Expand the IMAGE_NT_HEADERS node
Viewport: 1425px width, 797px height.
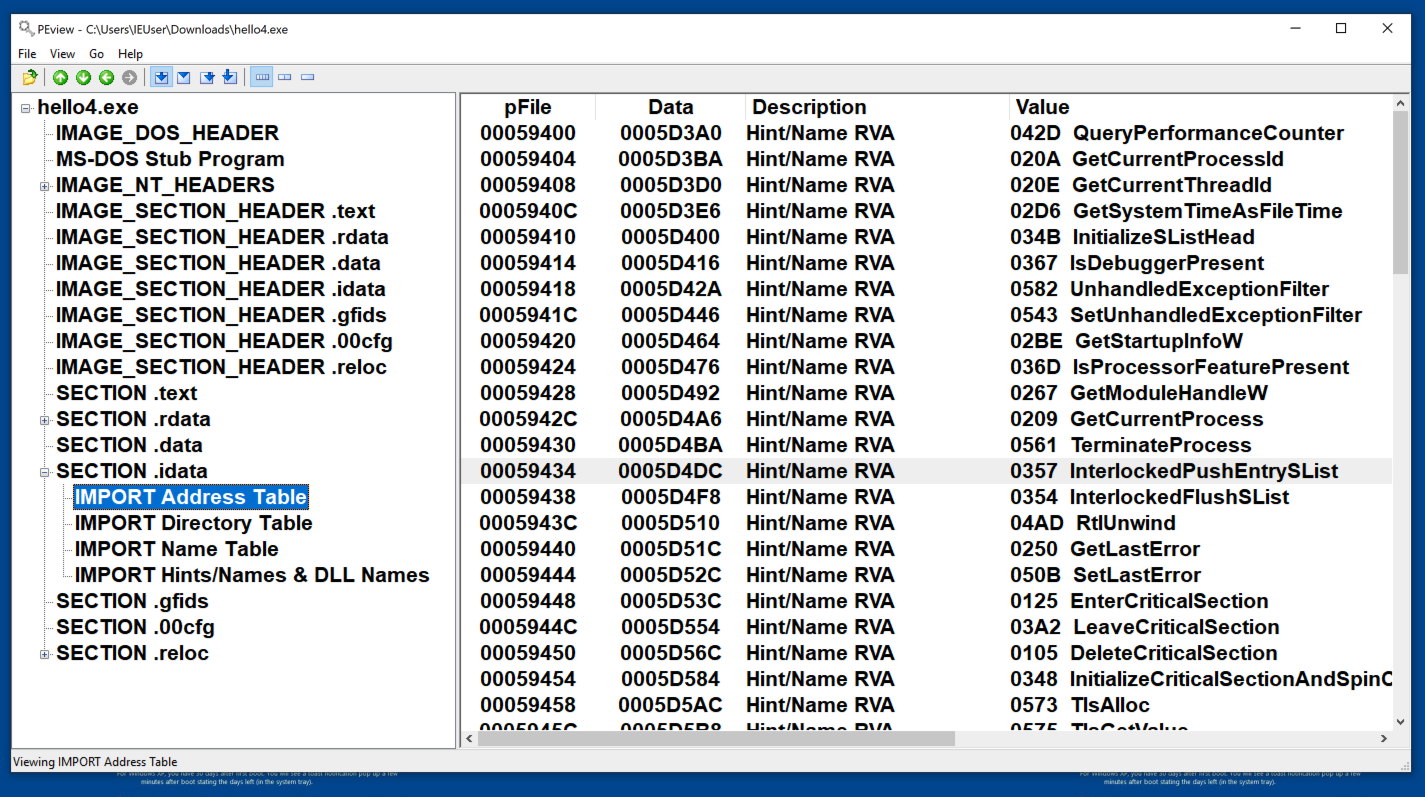(44, 186)
